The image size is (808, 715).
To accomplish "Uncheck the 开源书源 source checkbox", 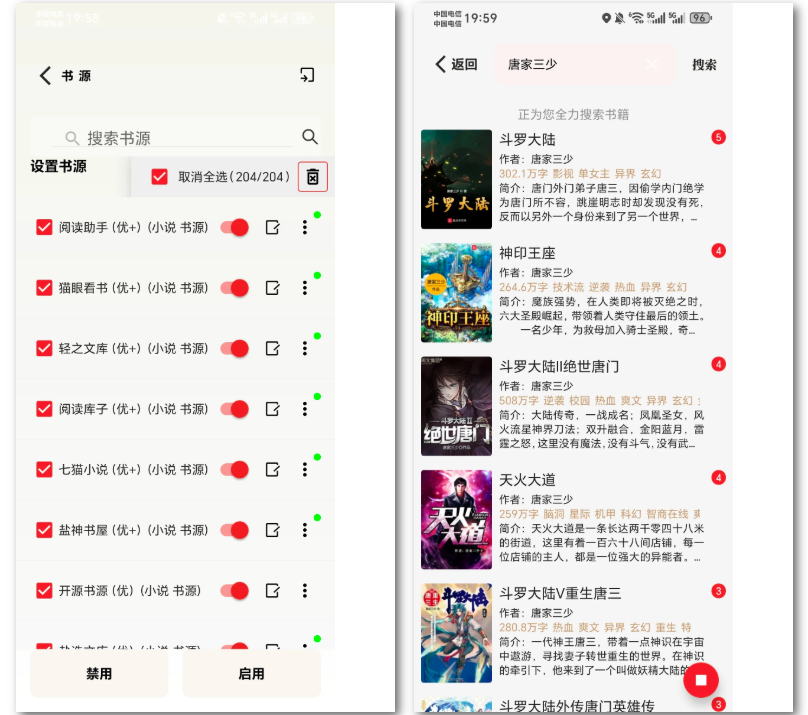I will point(44,590).
